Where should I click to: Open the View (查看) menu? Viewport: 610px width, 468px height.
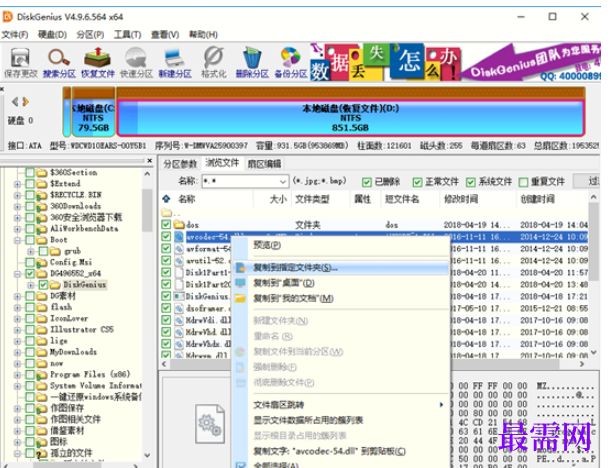point(165,35)
